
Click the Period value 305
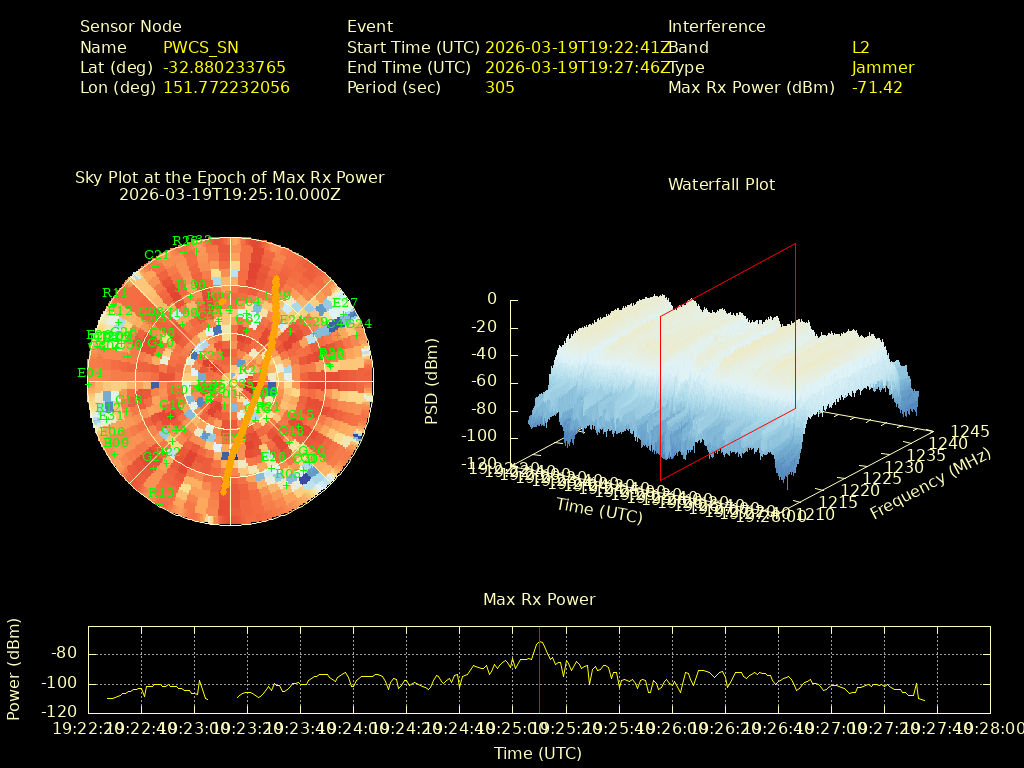tap(499, 87)
